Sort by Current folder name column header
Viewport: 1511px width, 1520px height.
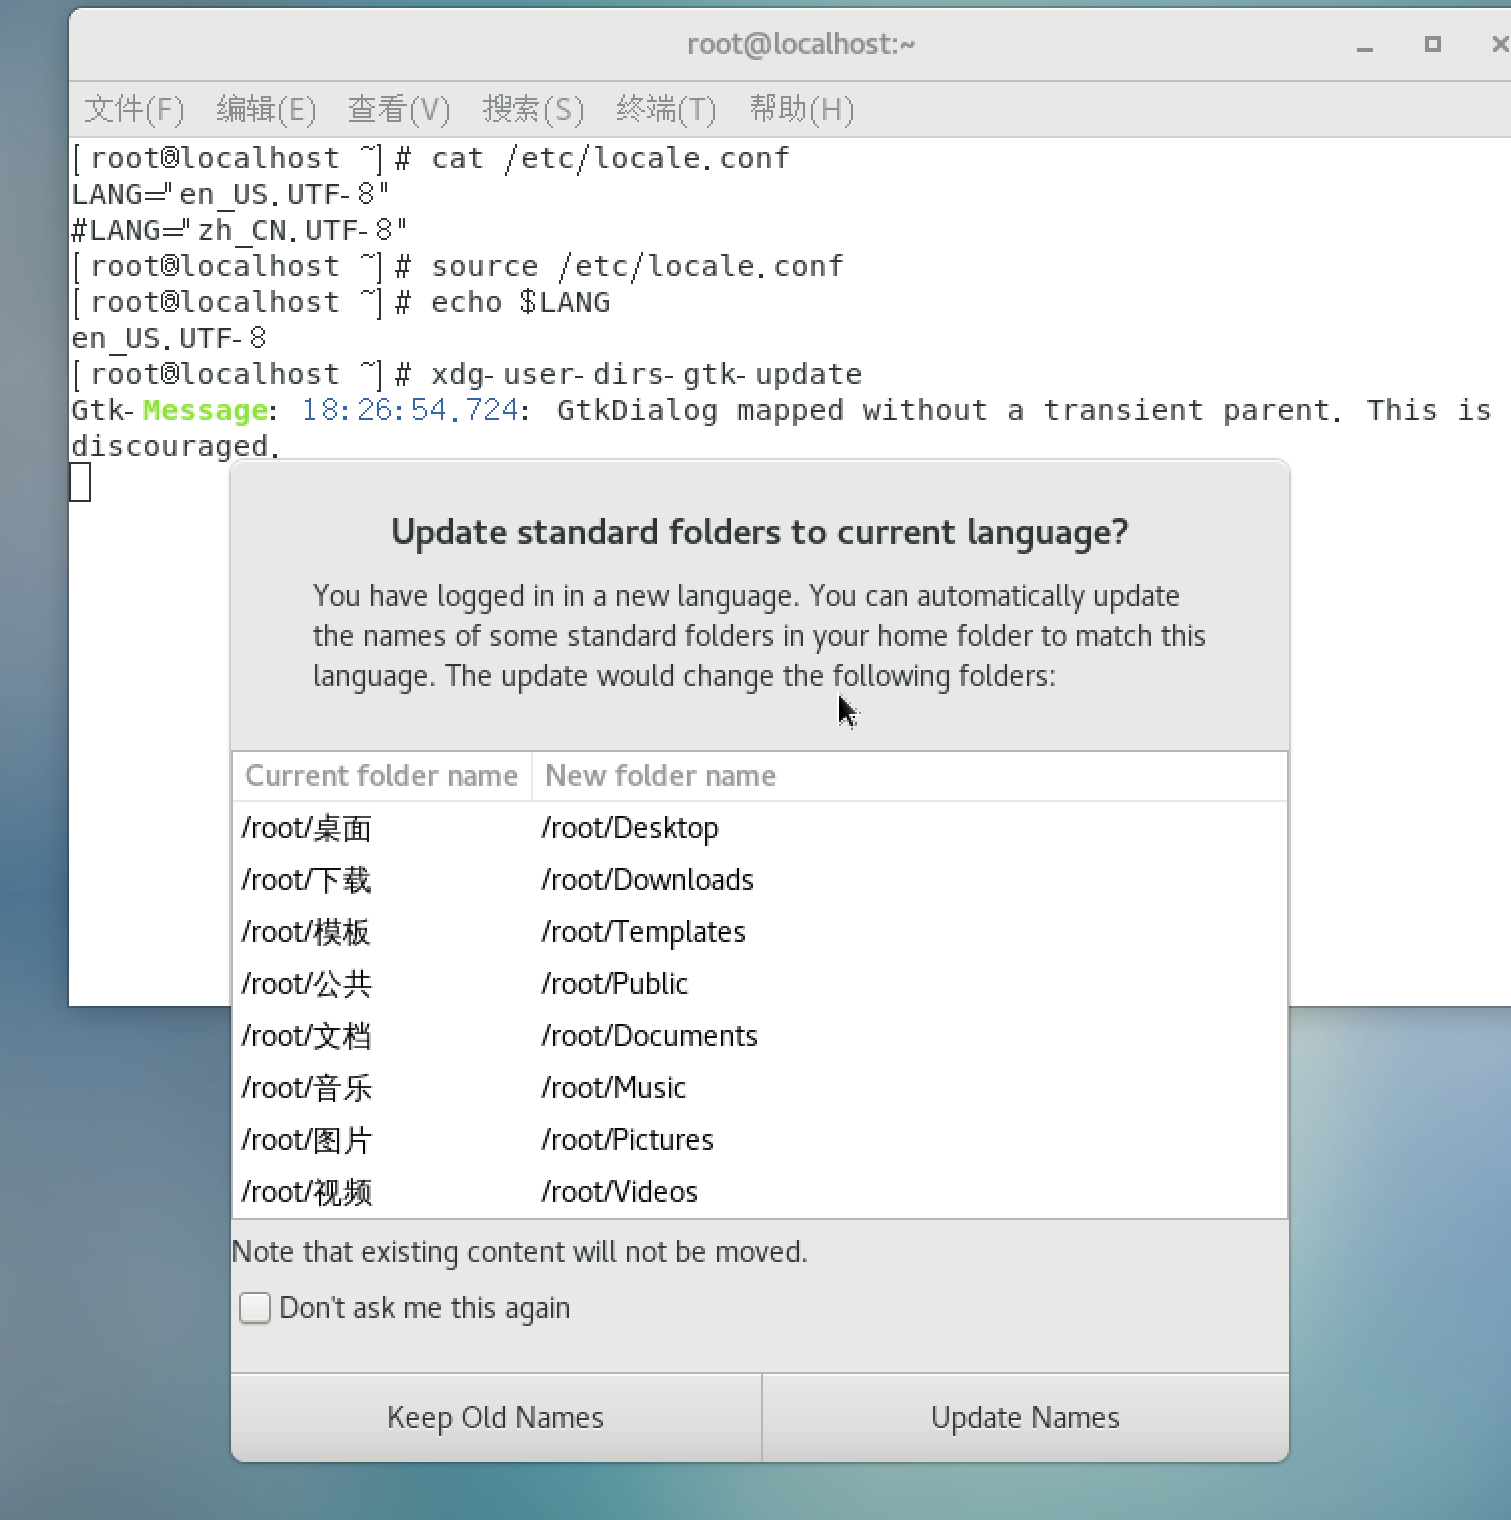point(381,776)
